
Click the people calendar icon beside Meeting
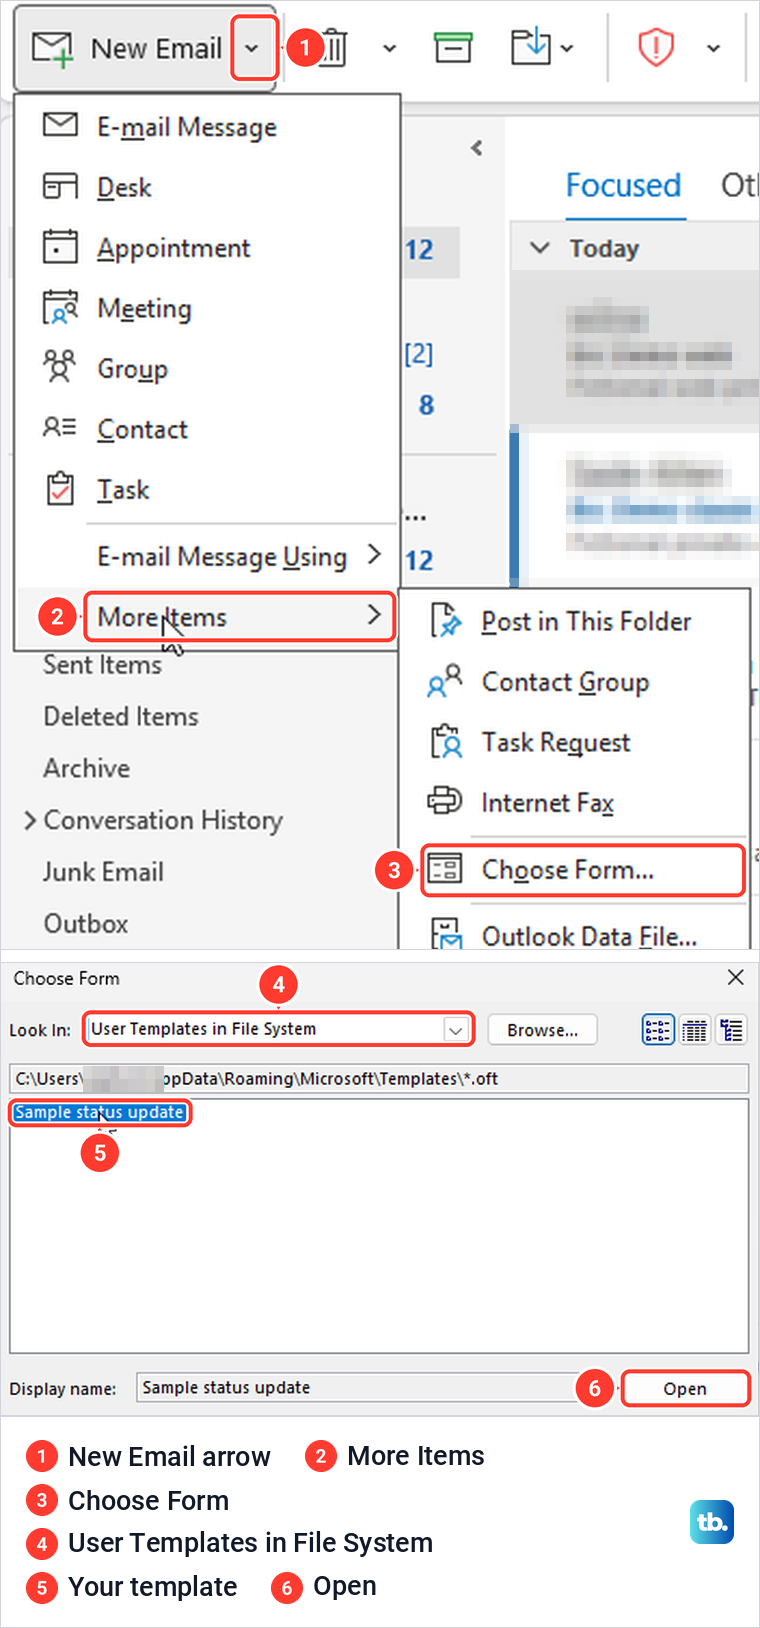[60, 307]
